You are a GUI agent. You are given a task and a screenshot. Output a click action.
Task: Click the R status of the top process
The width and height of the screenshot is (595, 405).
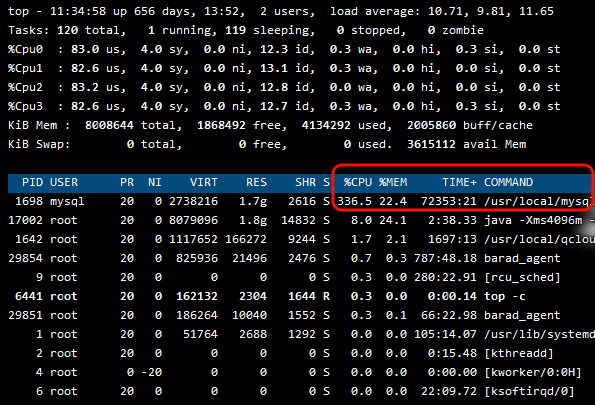pyautogui.click(x=326, y=296)
